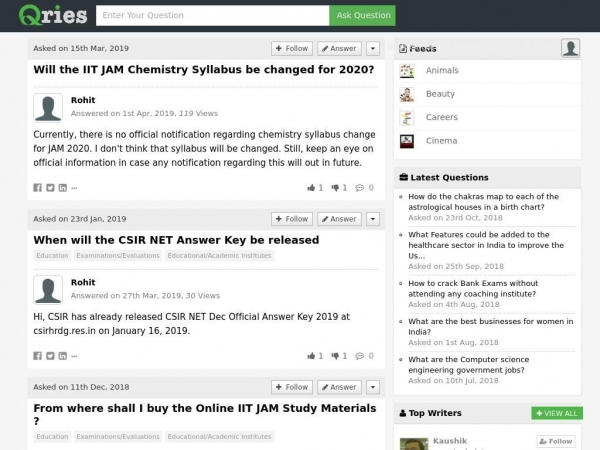Click Kaushik's profile photo

[x=414, y=444]
